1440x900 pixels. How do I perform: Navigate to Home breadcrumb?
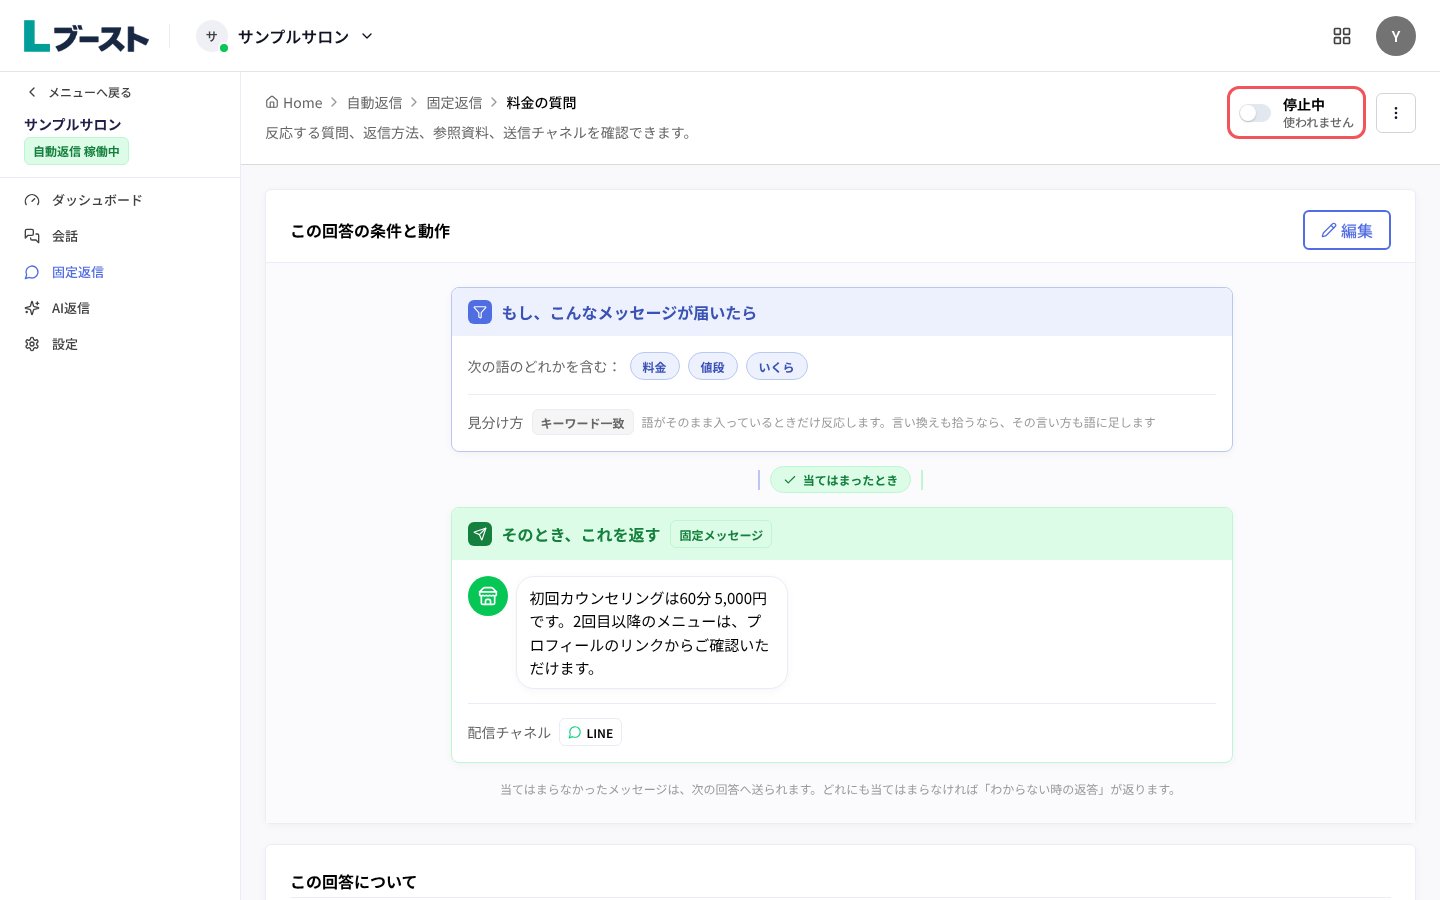pyautogui.click(x=294, y=103)
